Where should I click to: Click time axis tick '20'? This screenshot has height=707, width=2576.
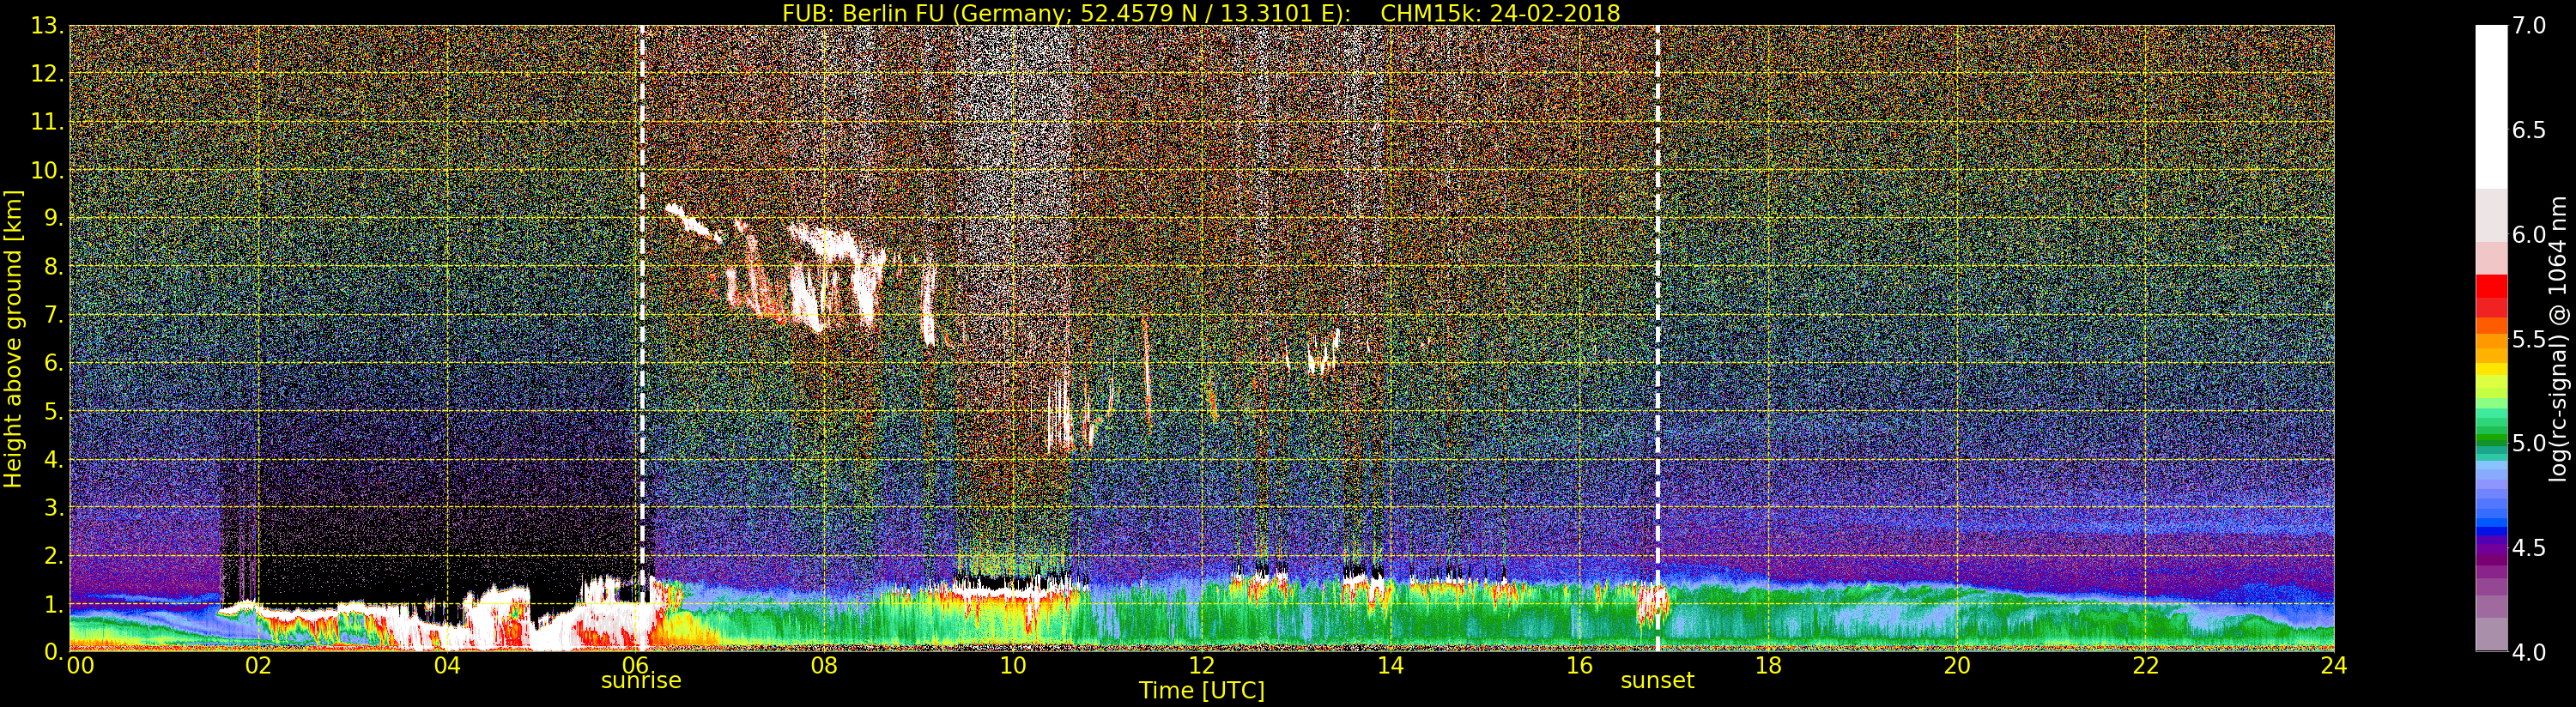tap(1957, 665)
